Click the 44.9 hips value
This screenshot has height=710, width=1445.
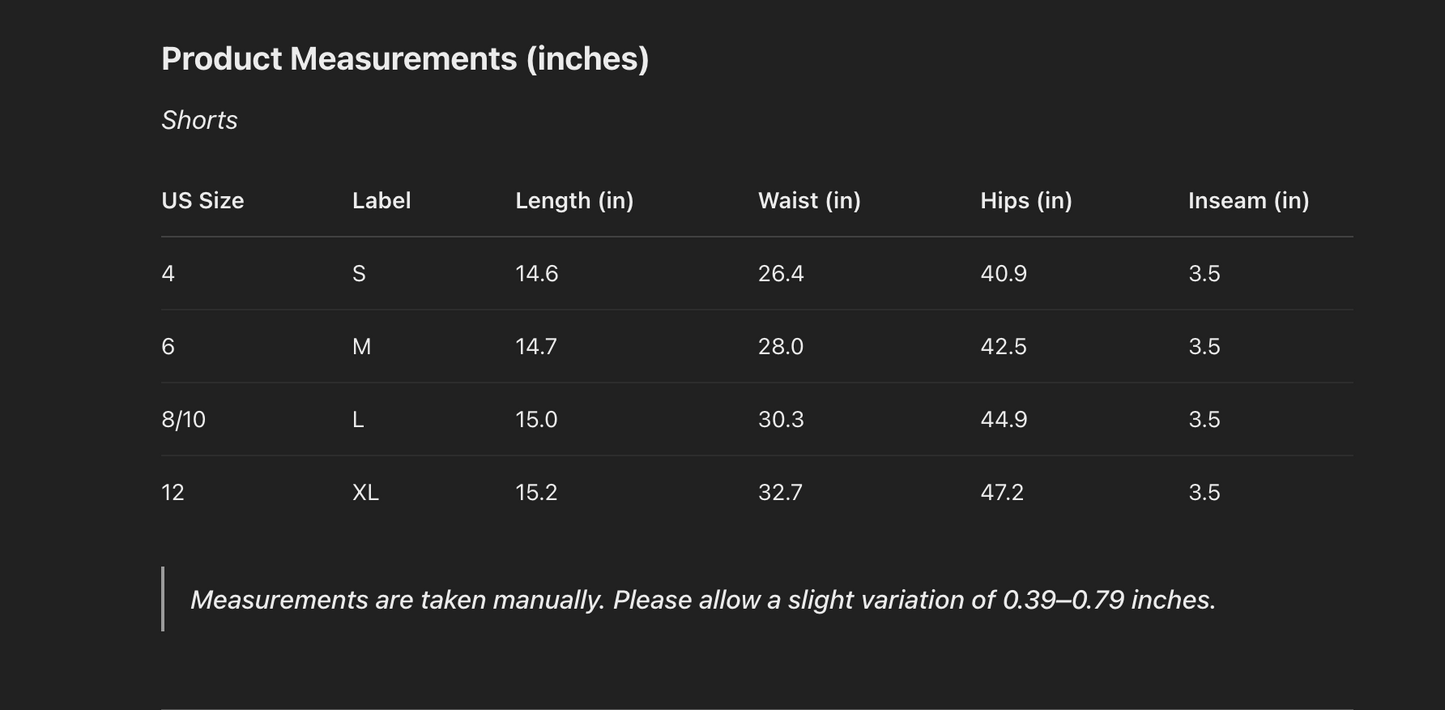click(x=1004, y=419)
